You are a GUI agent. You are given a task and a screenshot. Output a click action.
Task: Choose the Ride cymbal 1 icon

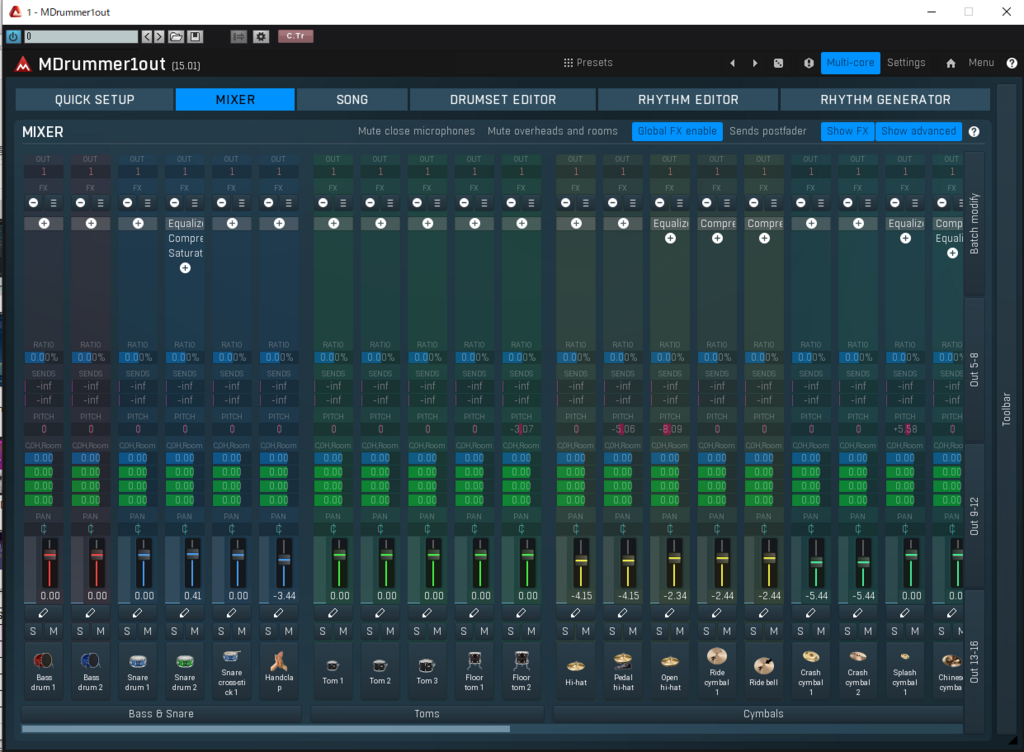(717, 656)
